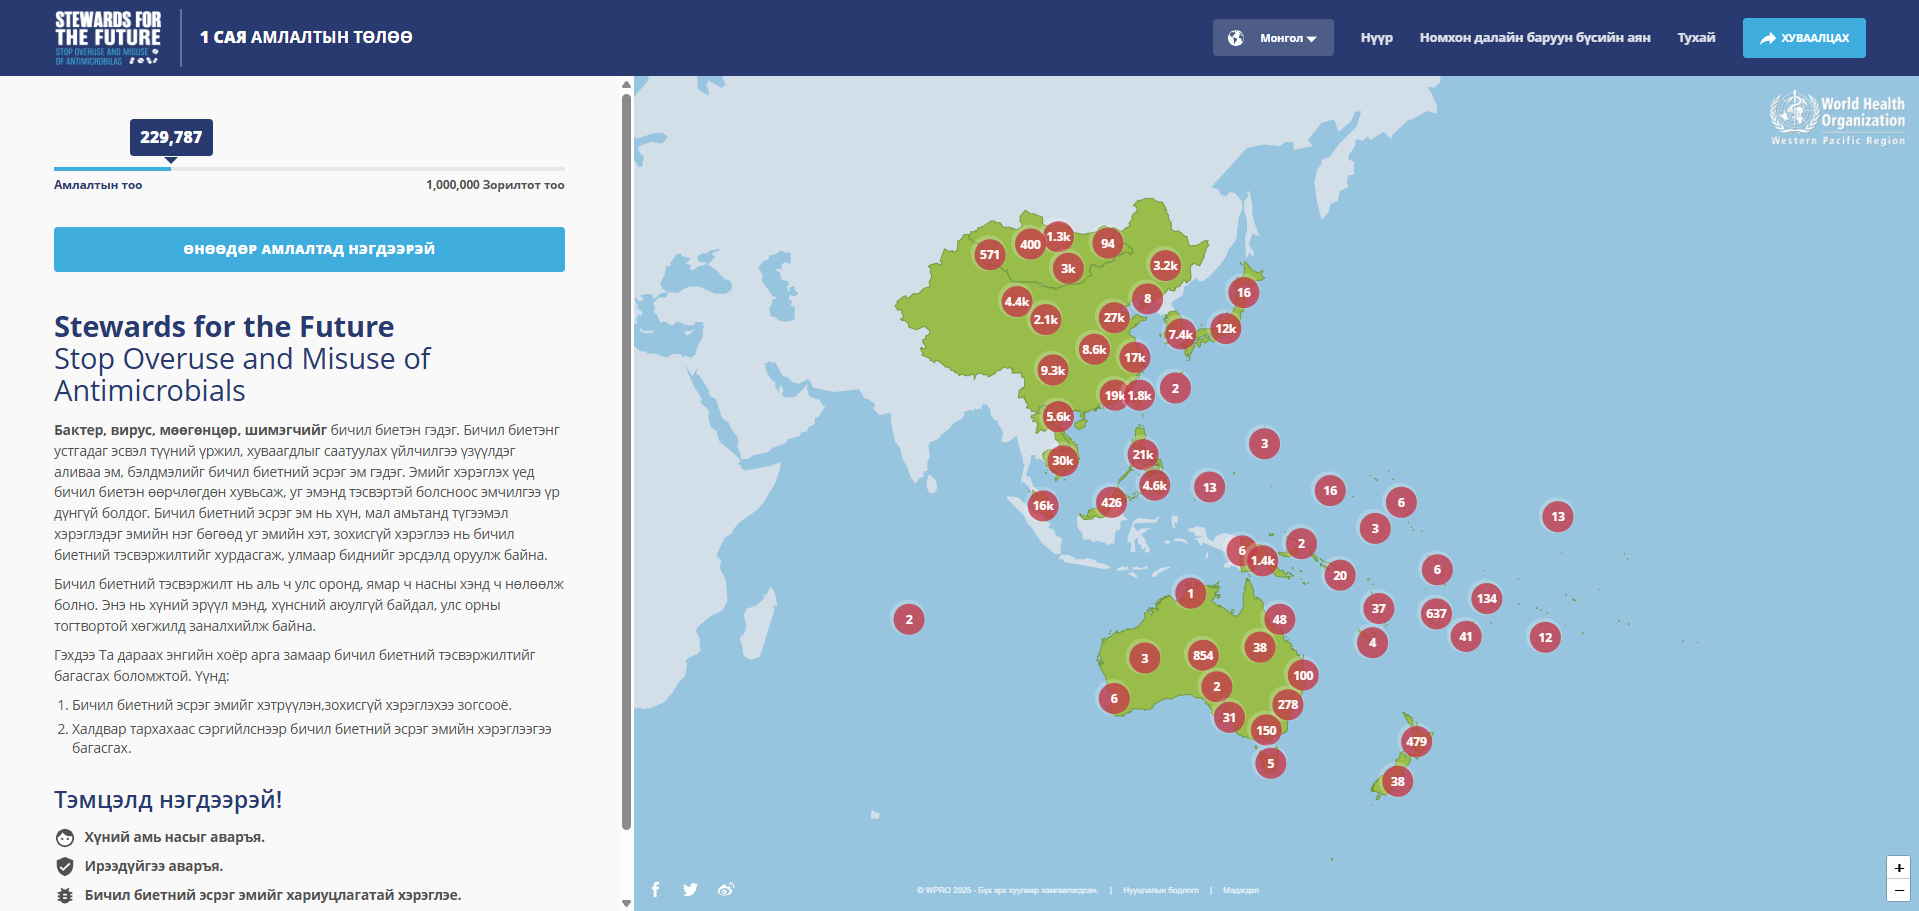Click the scroll down arrow of left panel
This screenshot has width=1919, height=911.
(626, 903)
